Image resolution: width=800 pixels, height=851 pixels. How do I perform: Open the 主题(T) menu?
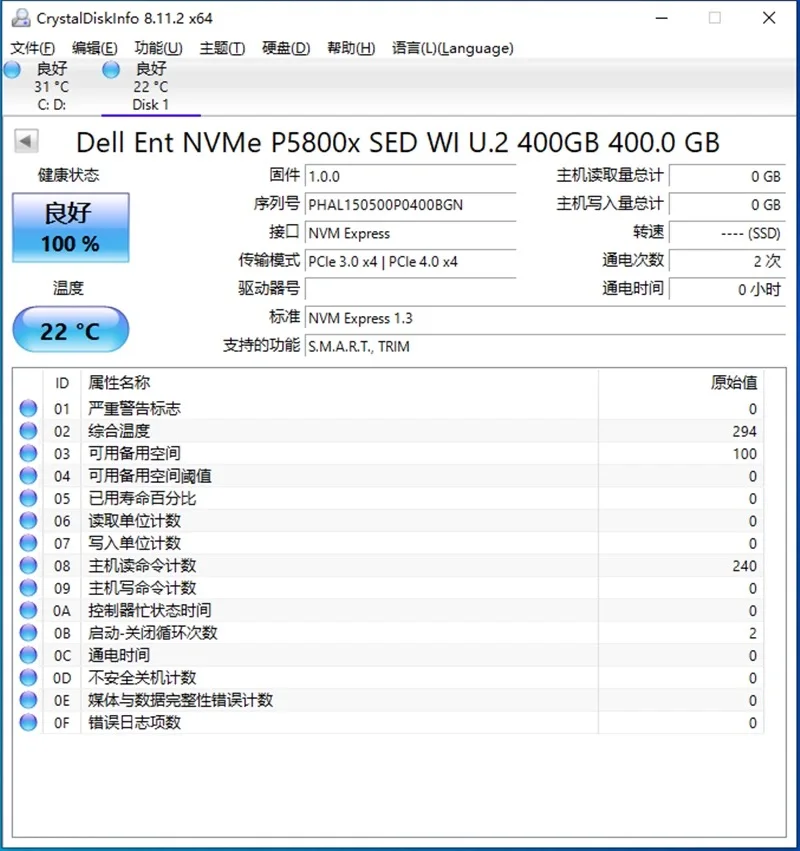[222, 48]
